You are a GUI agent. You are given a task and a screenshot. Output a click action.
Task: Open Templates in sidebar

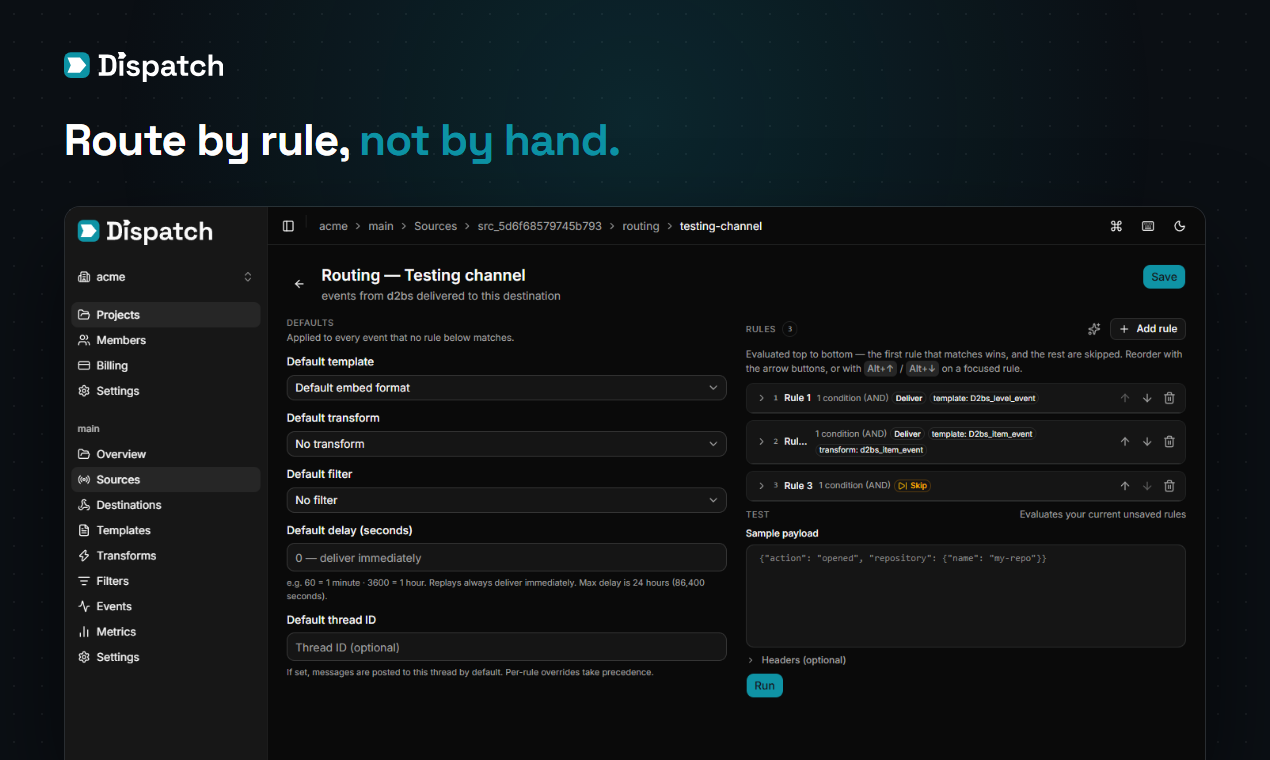[x=166, y=531]
